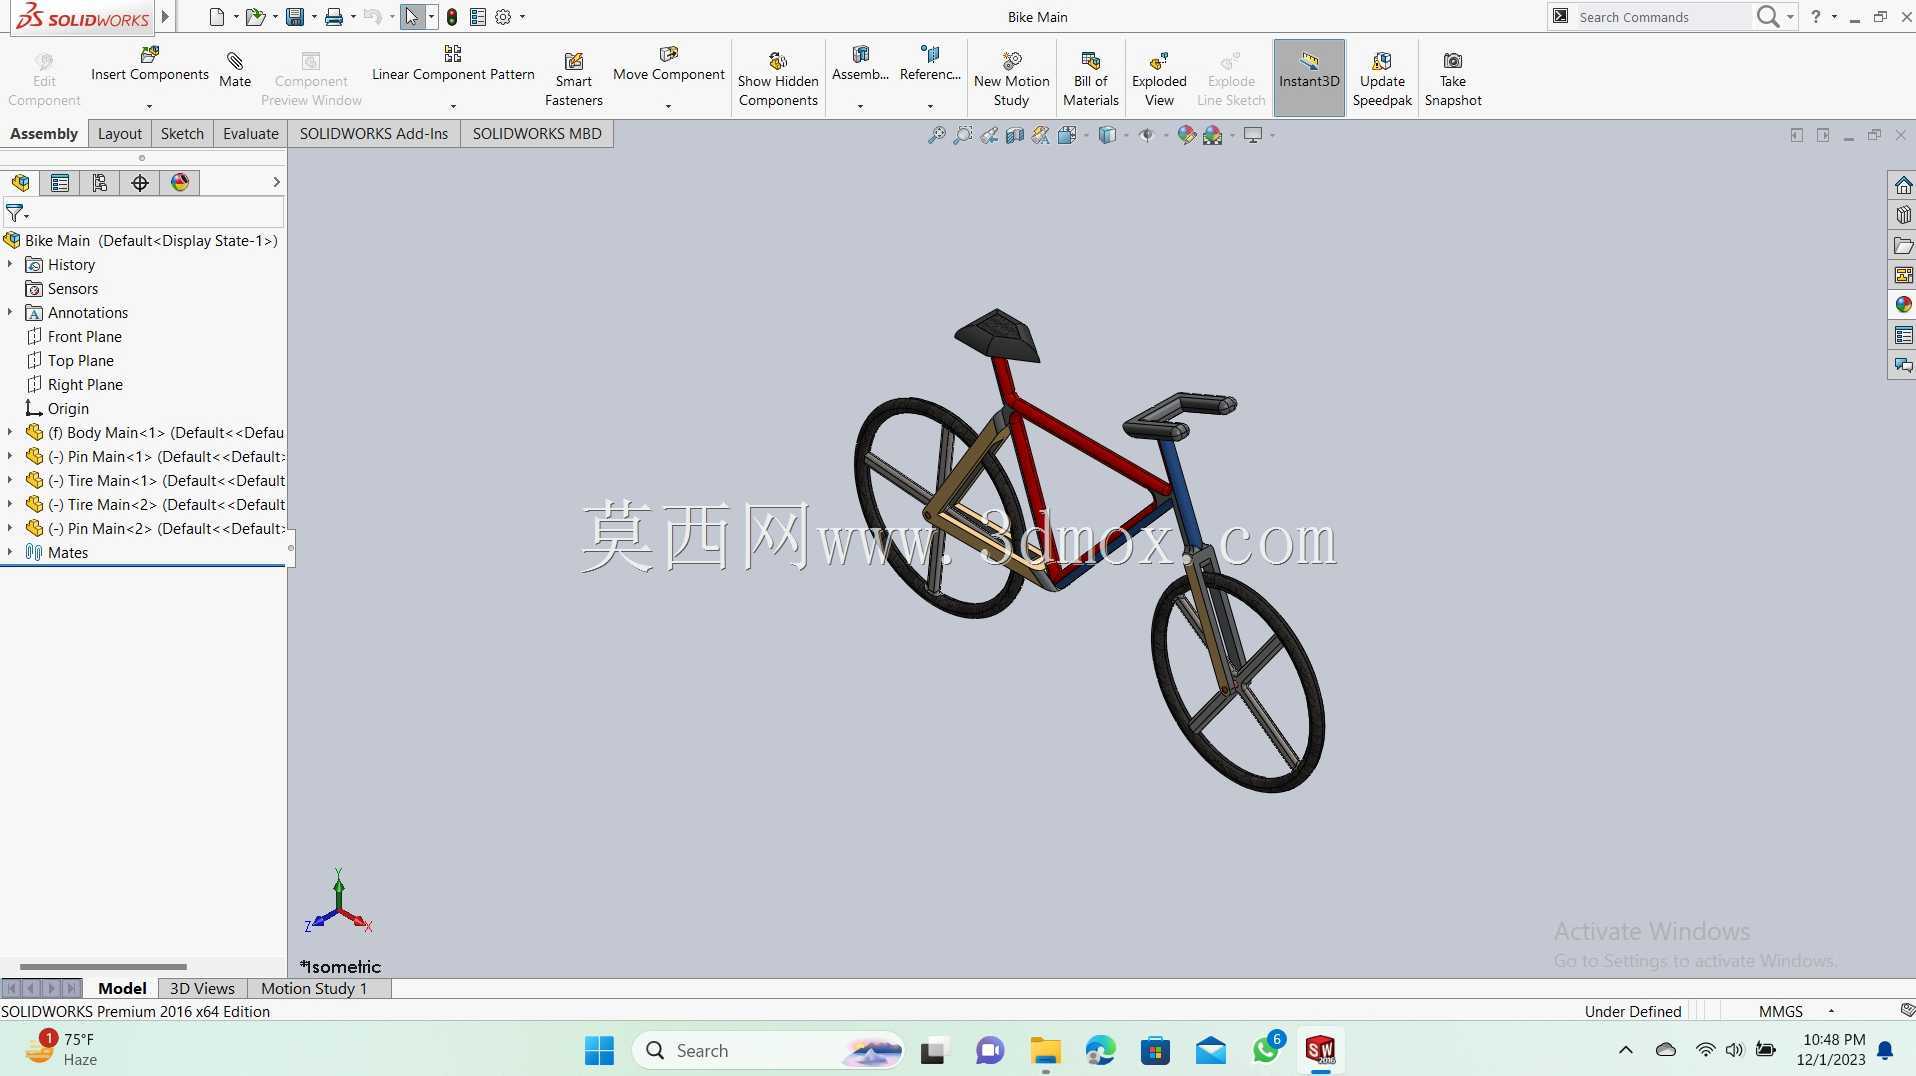Viewport: 1916px width, 1076px height.
Task: Click Take Snapshot
Action: tap(1453, 79)
